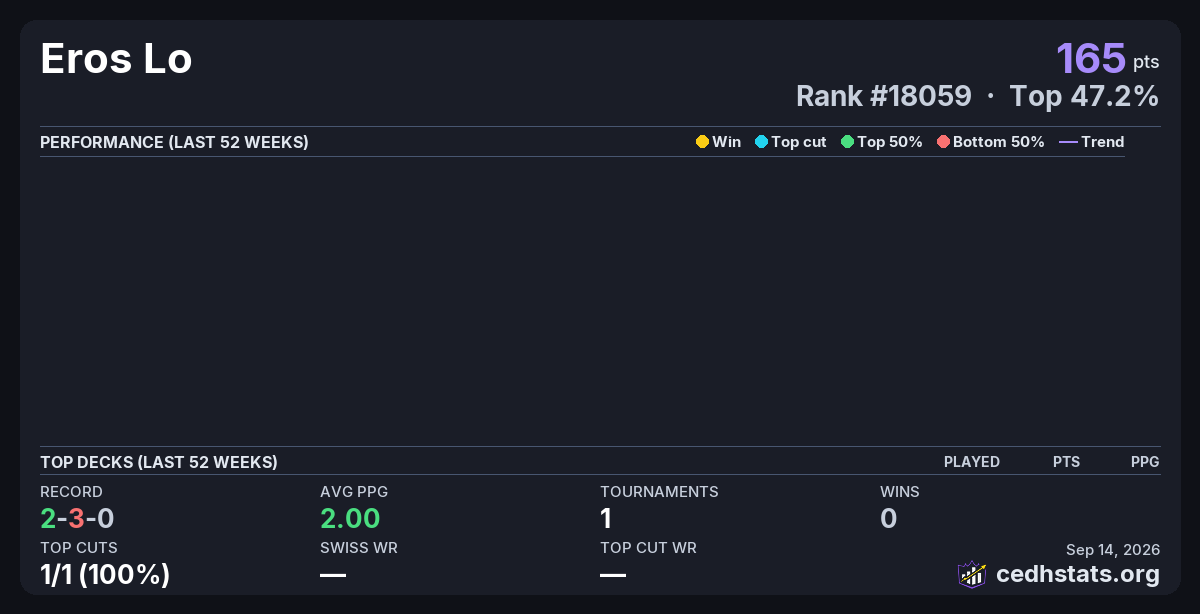Sort by the PPG column header

point(1145,462)
